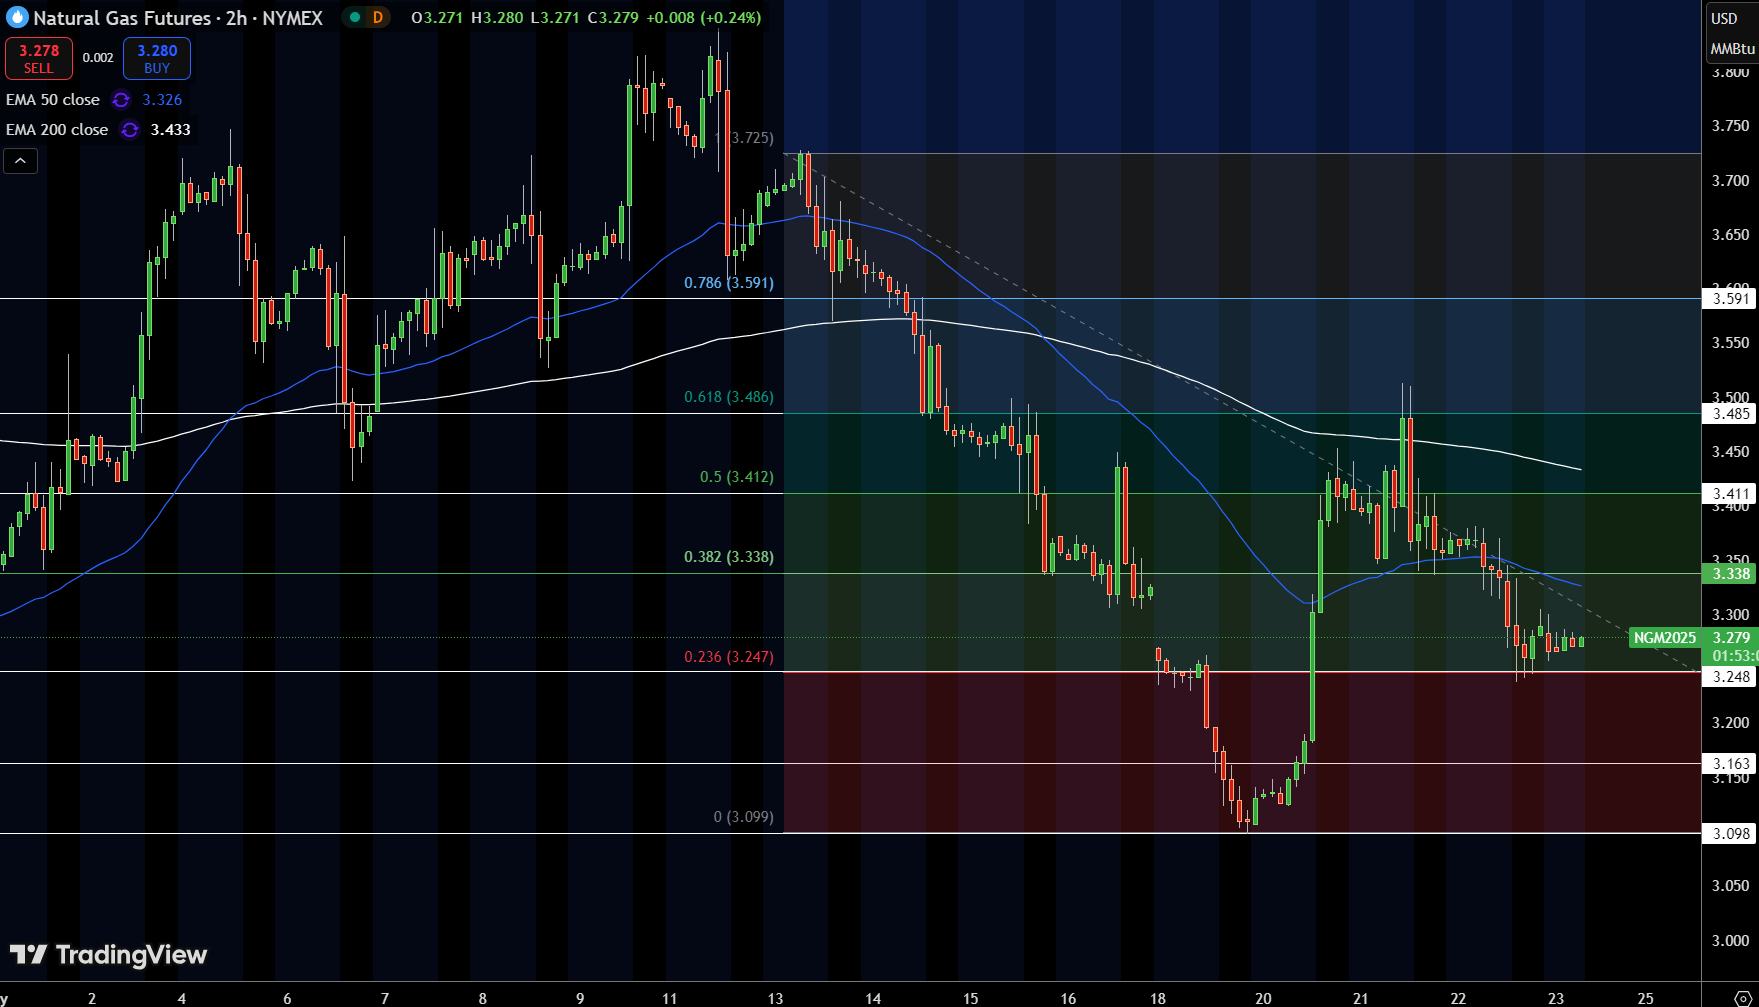
Task: Select the 0.618 (3.486) Fibonacci level label
Action: click(729, 397)
